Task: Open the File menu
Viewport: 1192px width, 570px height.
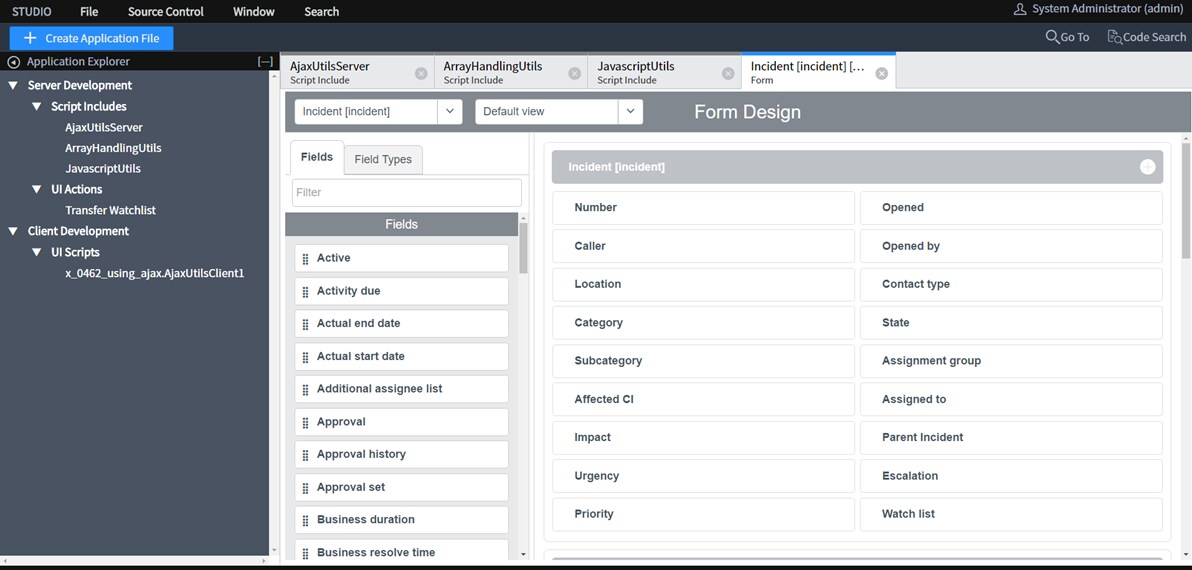Action: 89,11
